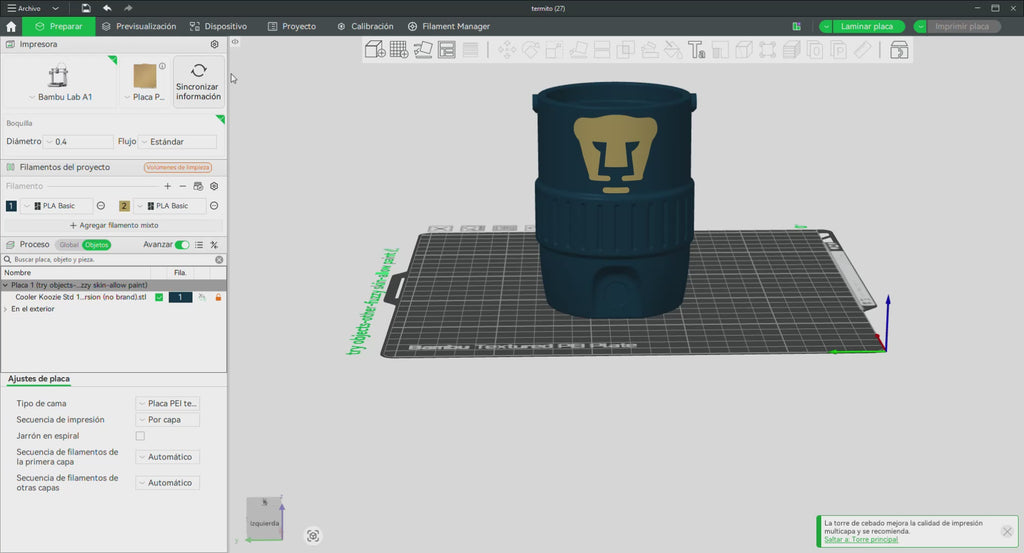Click the Home icon

click(11, 27)
